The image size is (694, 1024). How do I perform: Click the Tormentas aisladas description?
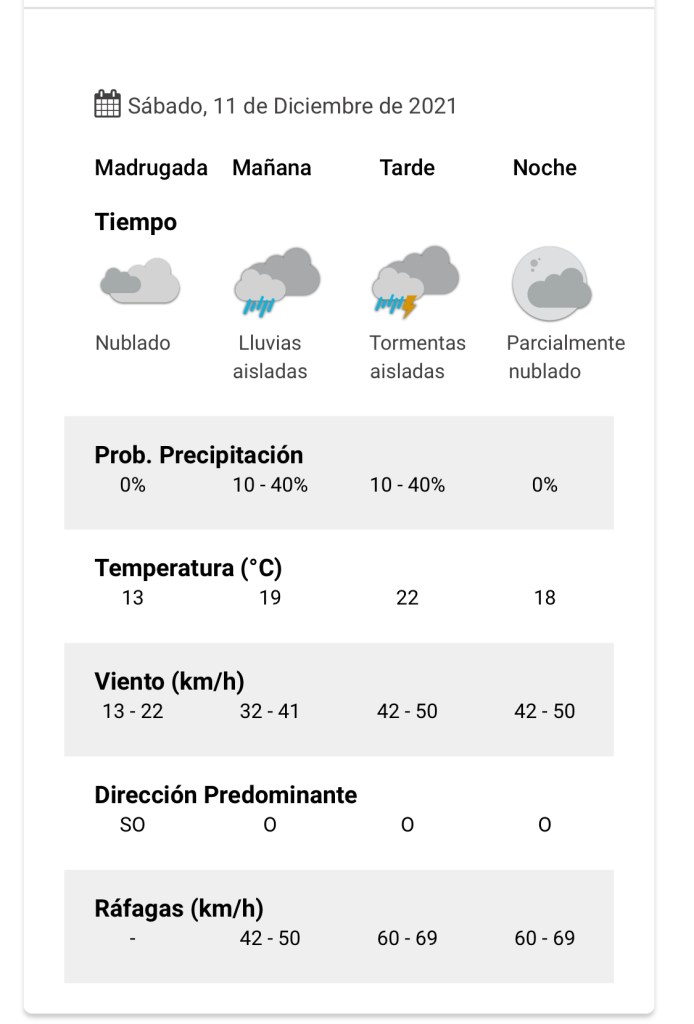tap(417, 357)
